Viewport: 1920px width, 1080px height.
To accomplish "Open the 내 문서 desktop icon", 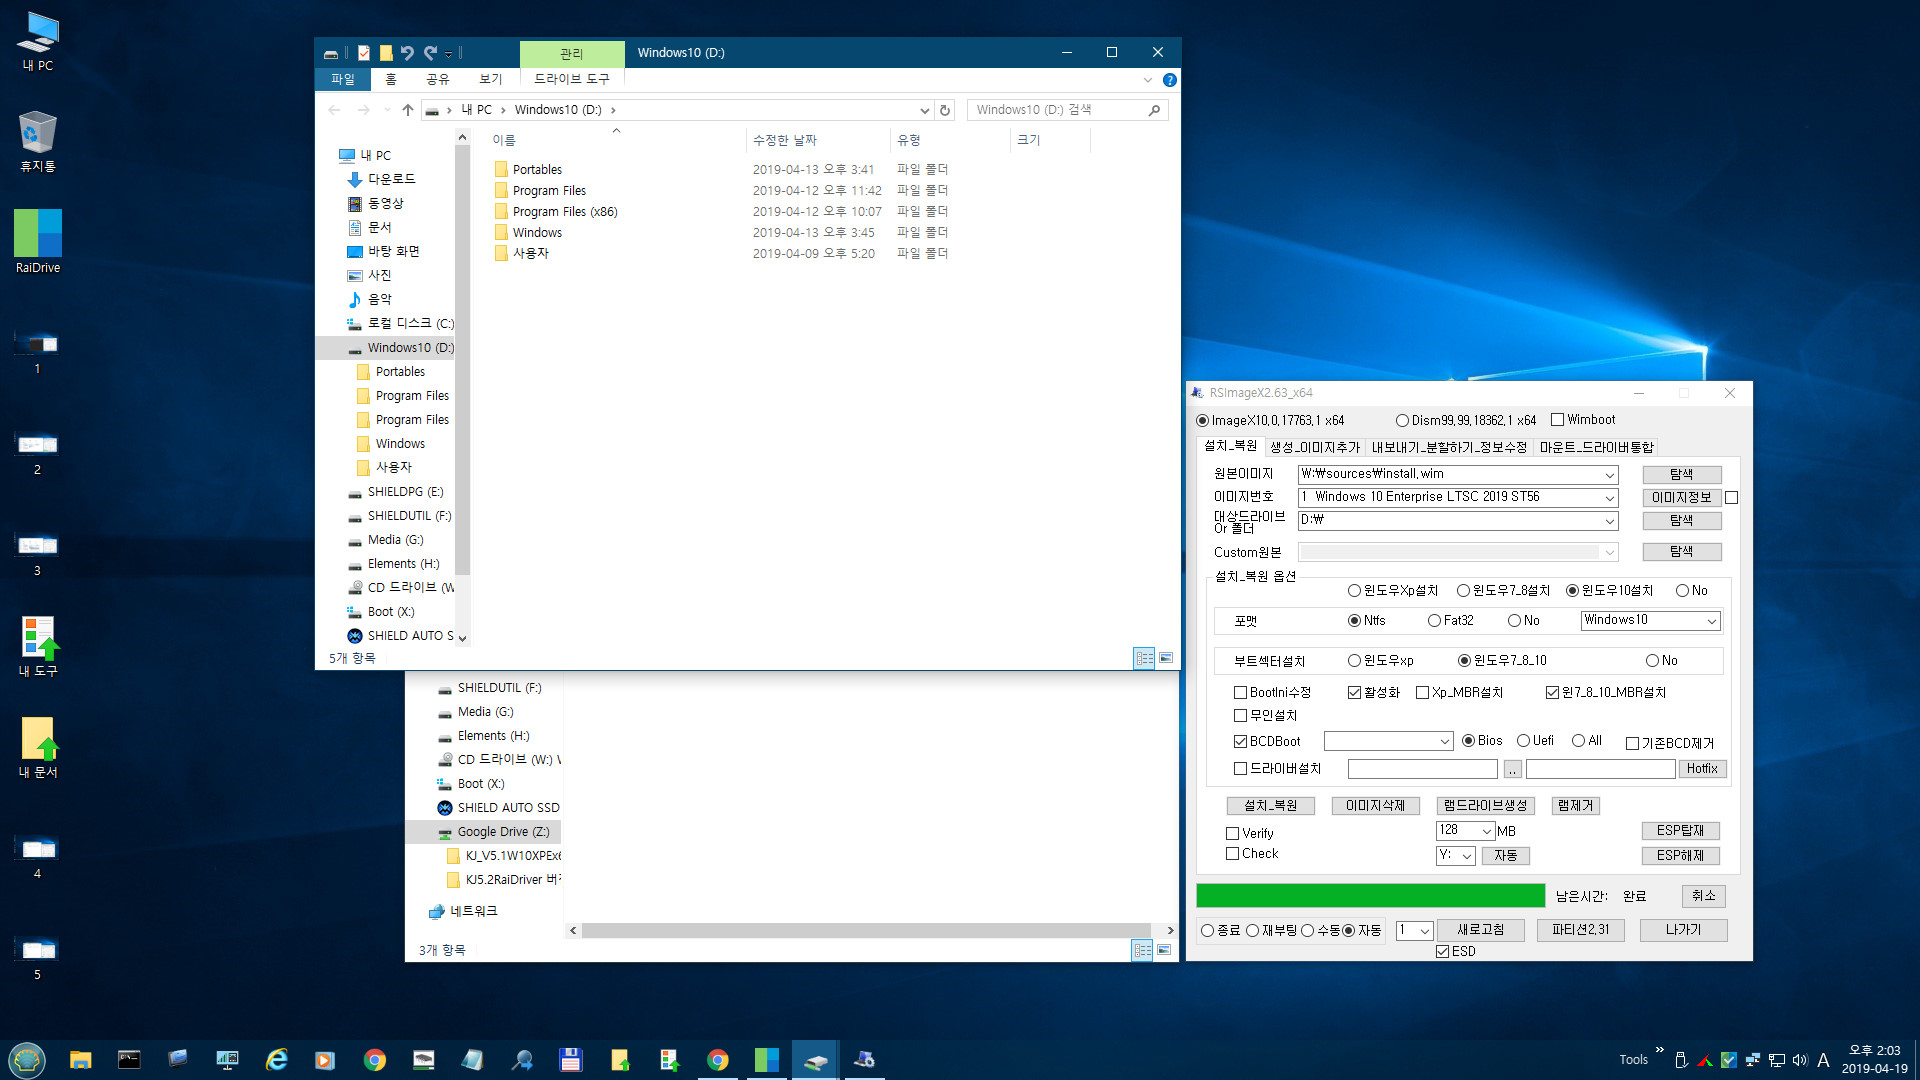I will point(38,747).
